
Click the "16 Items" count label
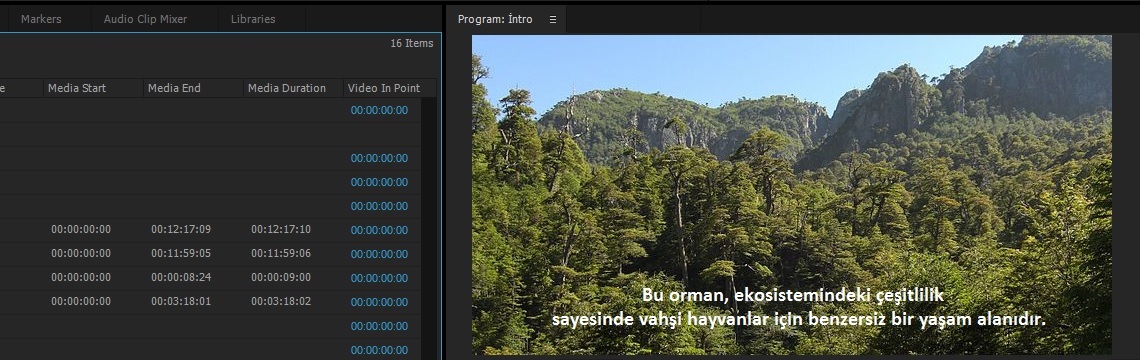412,44
